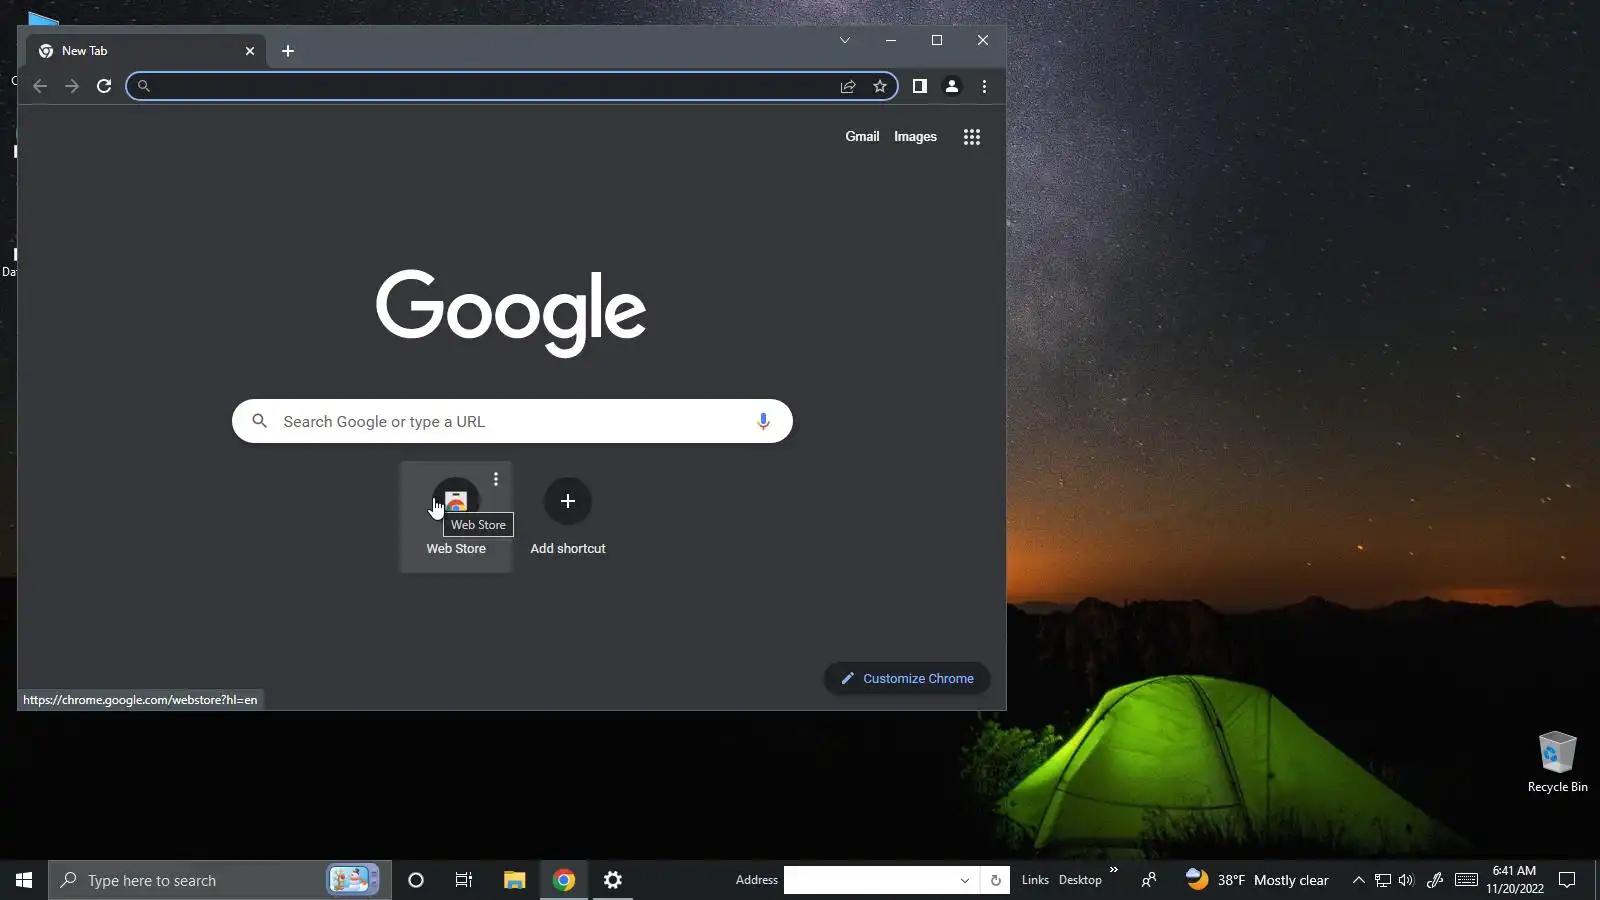Click the taskbar search box
This screenshot has width=1600, height=900.
click(x=220, y=880)
